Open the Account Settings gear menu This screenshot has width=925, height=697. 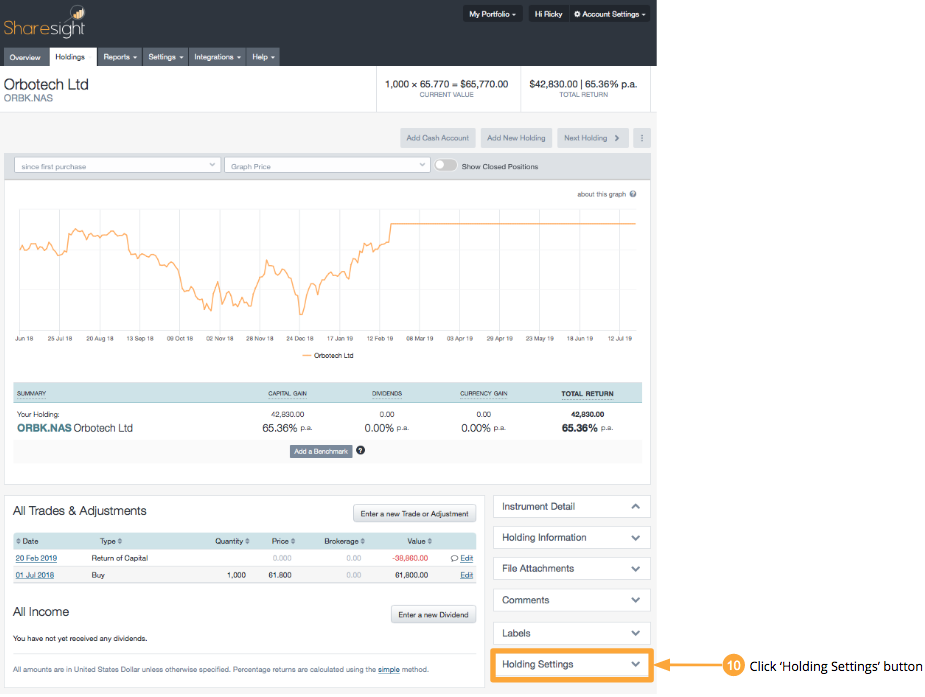point(609,14)
